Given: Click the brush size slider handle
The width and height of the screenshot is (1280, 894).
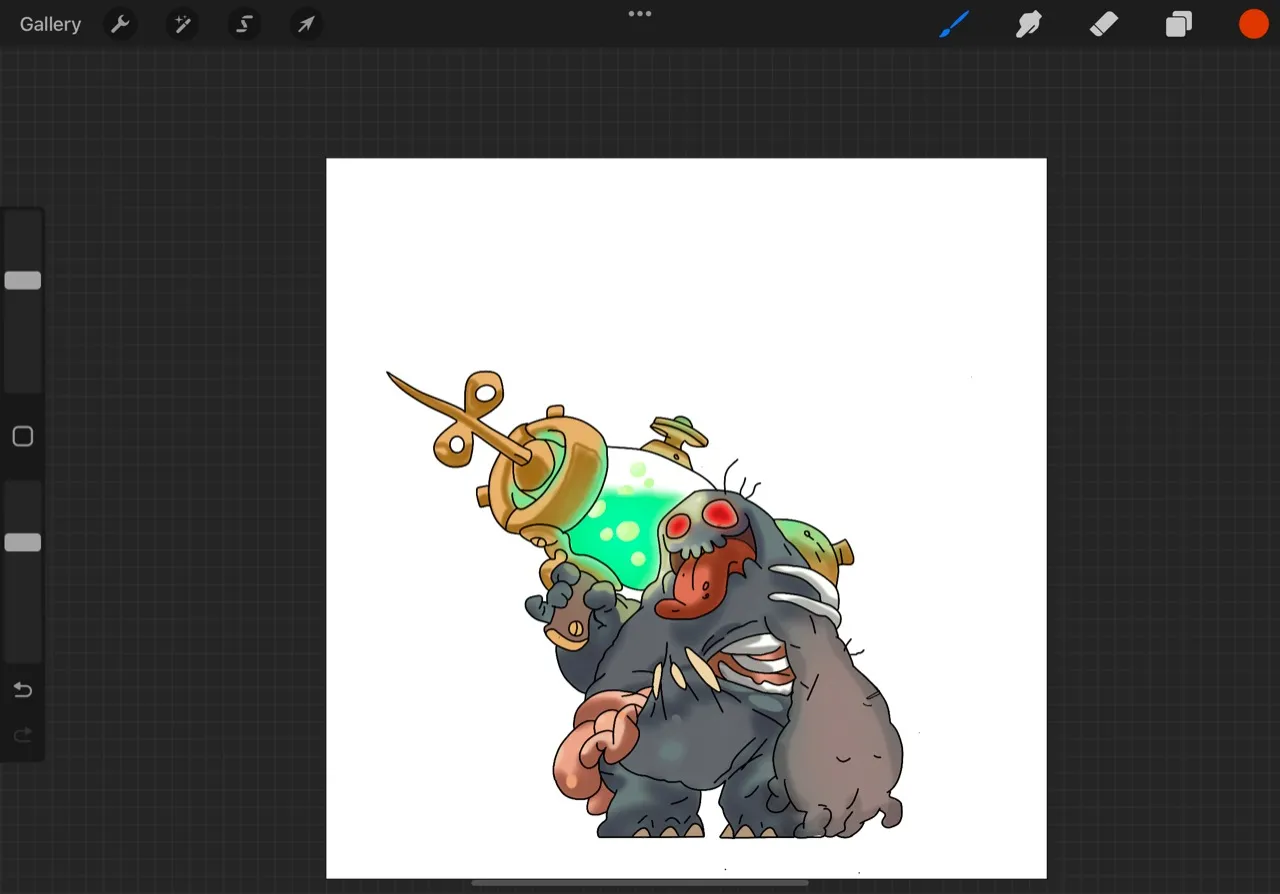Looking at the screenshot, I should (23, 281).
